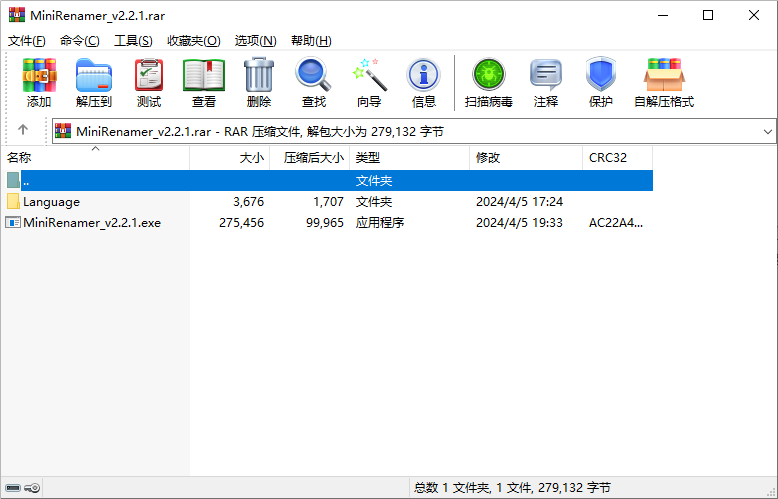This screenshot has width=778, height=499.
Task: Select the Language folder row
Action: [327, 201]
